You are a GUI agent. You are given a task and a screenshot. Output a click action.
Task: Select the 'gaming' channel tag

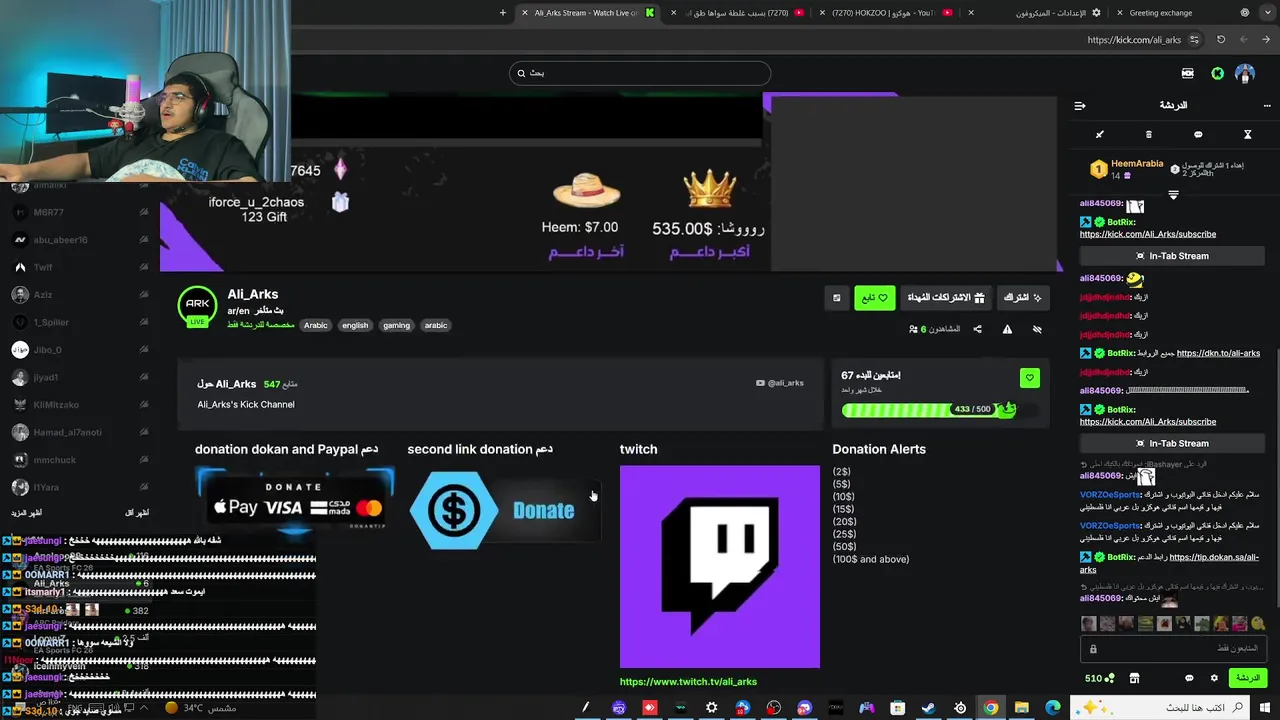click(x=396, y=325)
